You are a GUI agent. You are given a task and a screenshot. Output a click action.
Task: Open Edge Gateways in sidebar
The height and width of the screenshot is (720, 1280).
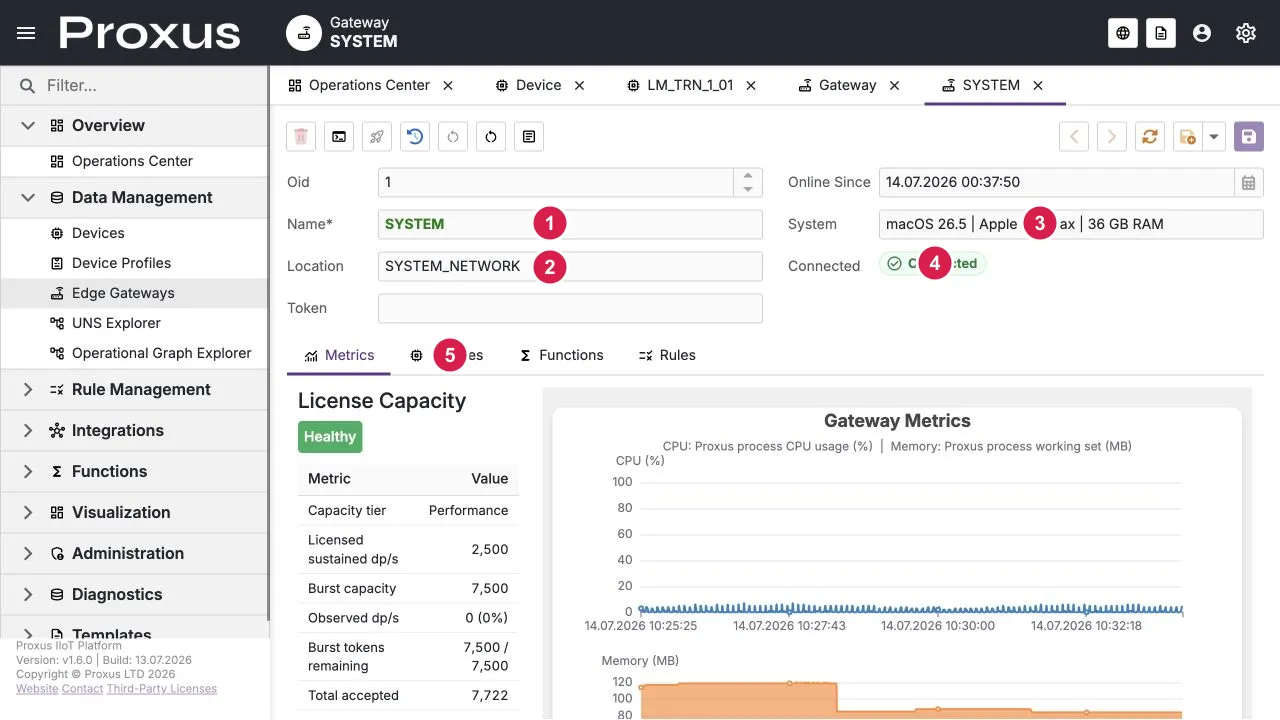click(134, 294)
